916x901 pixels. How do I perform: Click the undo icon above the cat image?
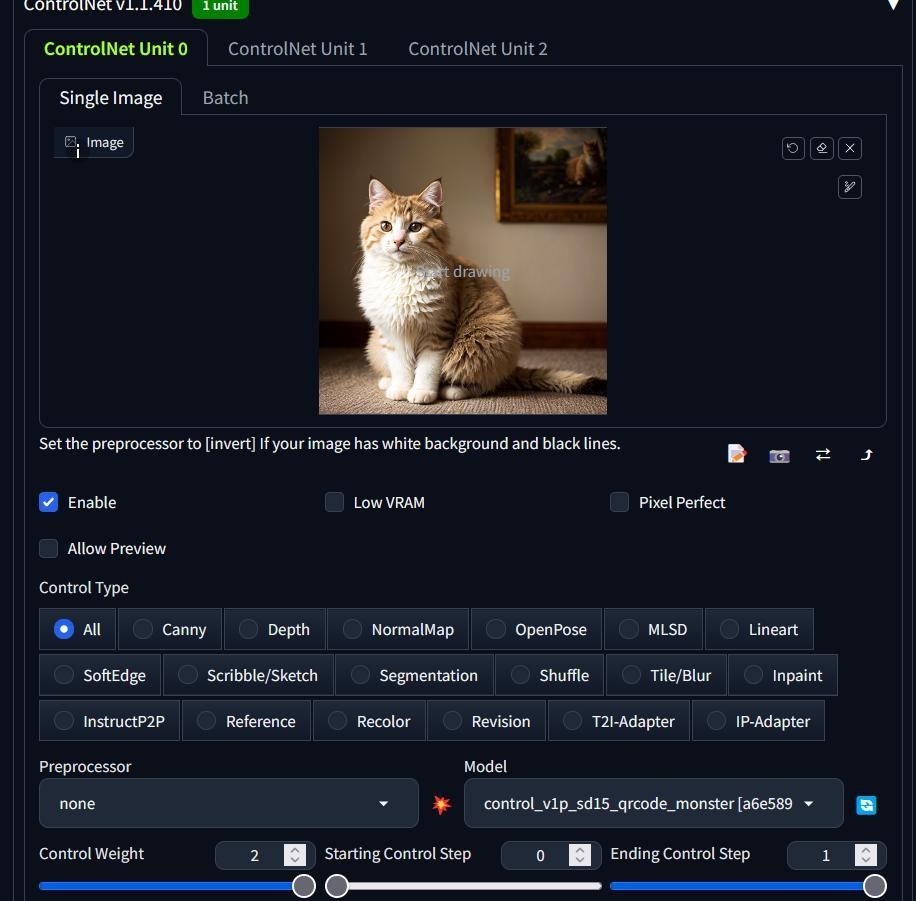pyautogui.click(x=793, y=148)
